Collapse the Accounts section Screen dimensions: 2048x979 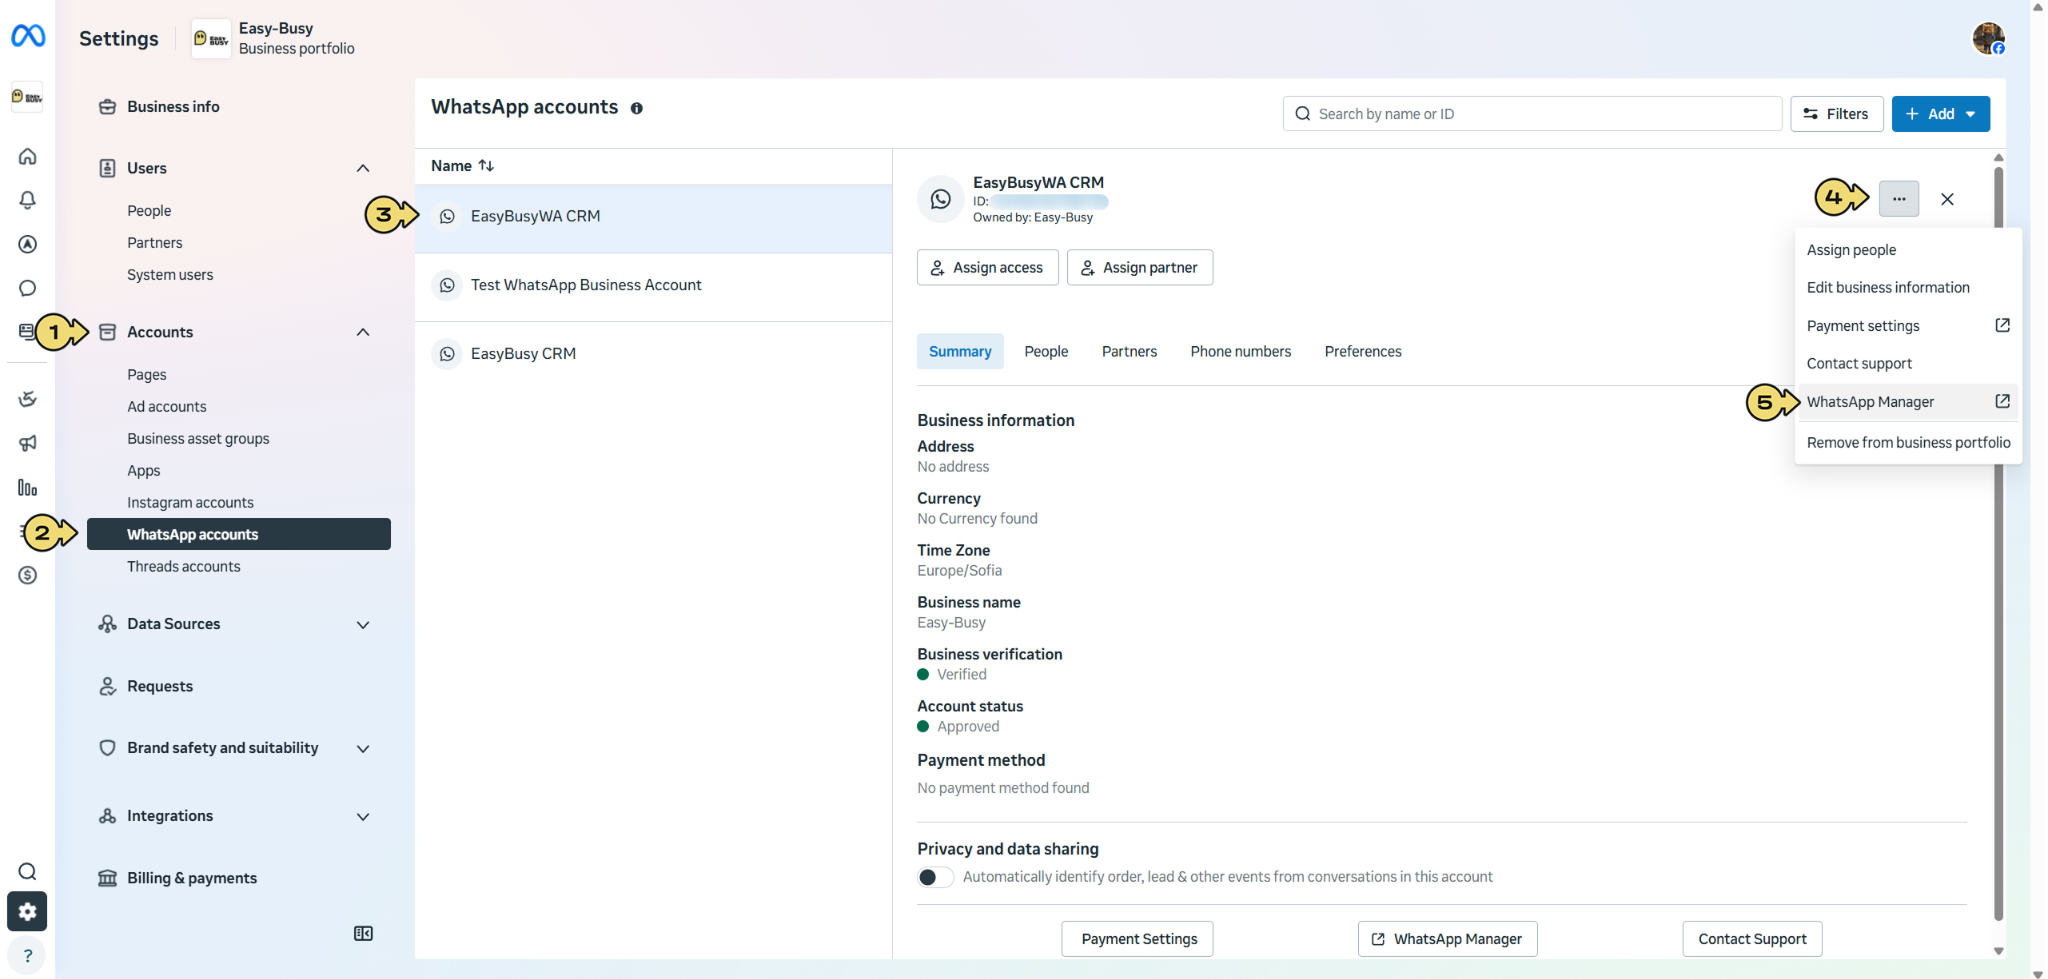[363, 332]
